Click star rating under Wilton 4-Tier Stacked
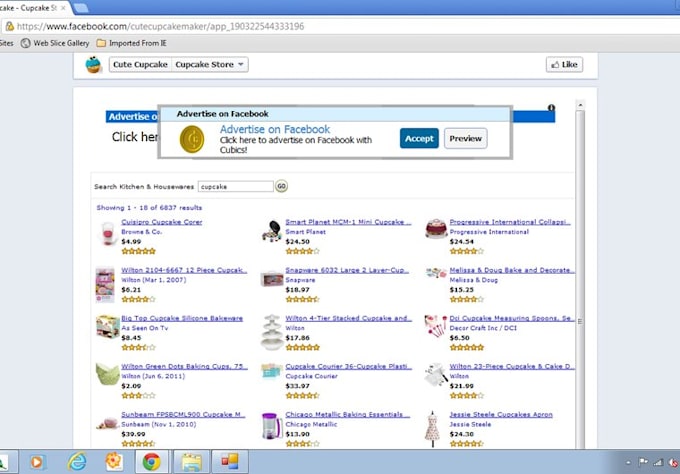Image resolution: width=680 pixels, height=474 pixels. point(303,347)
